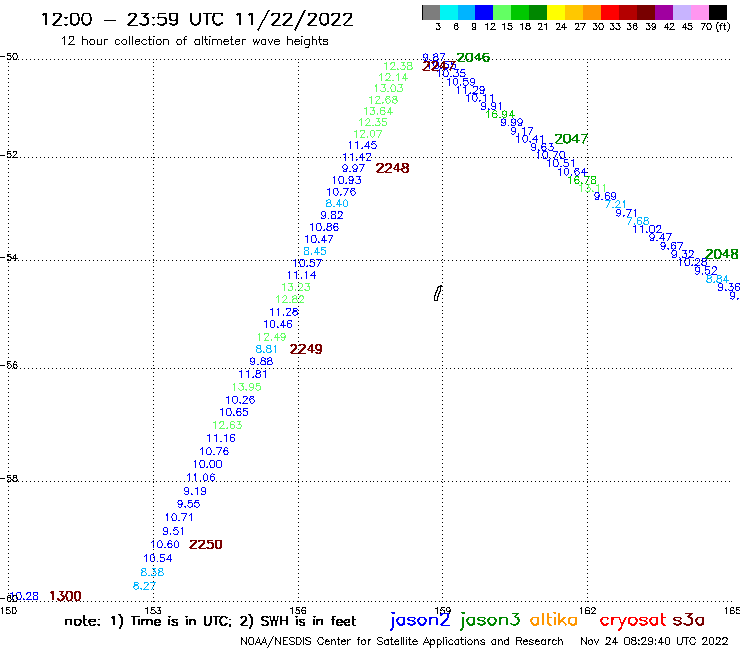Viewport: 740px width, 650px height.
Task: Click the subtitle '12 hour collection of altimeter wave heights'
Action: point(194,41)
